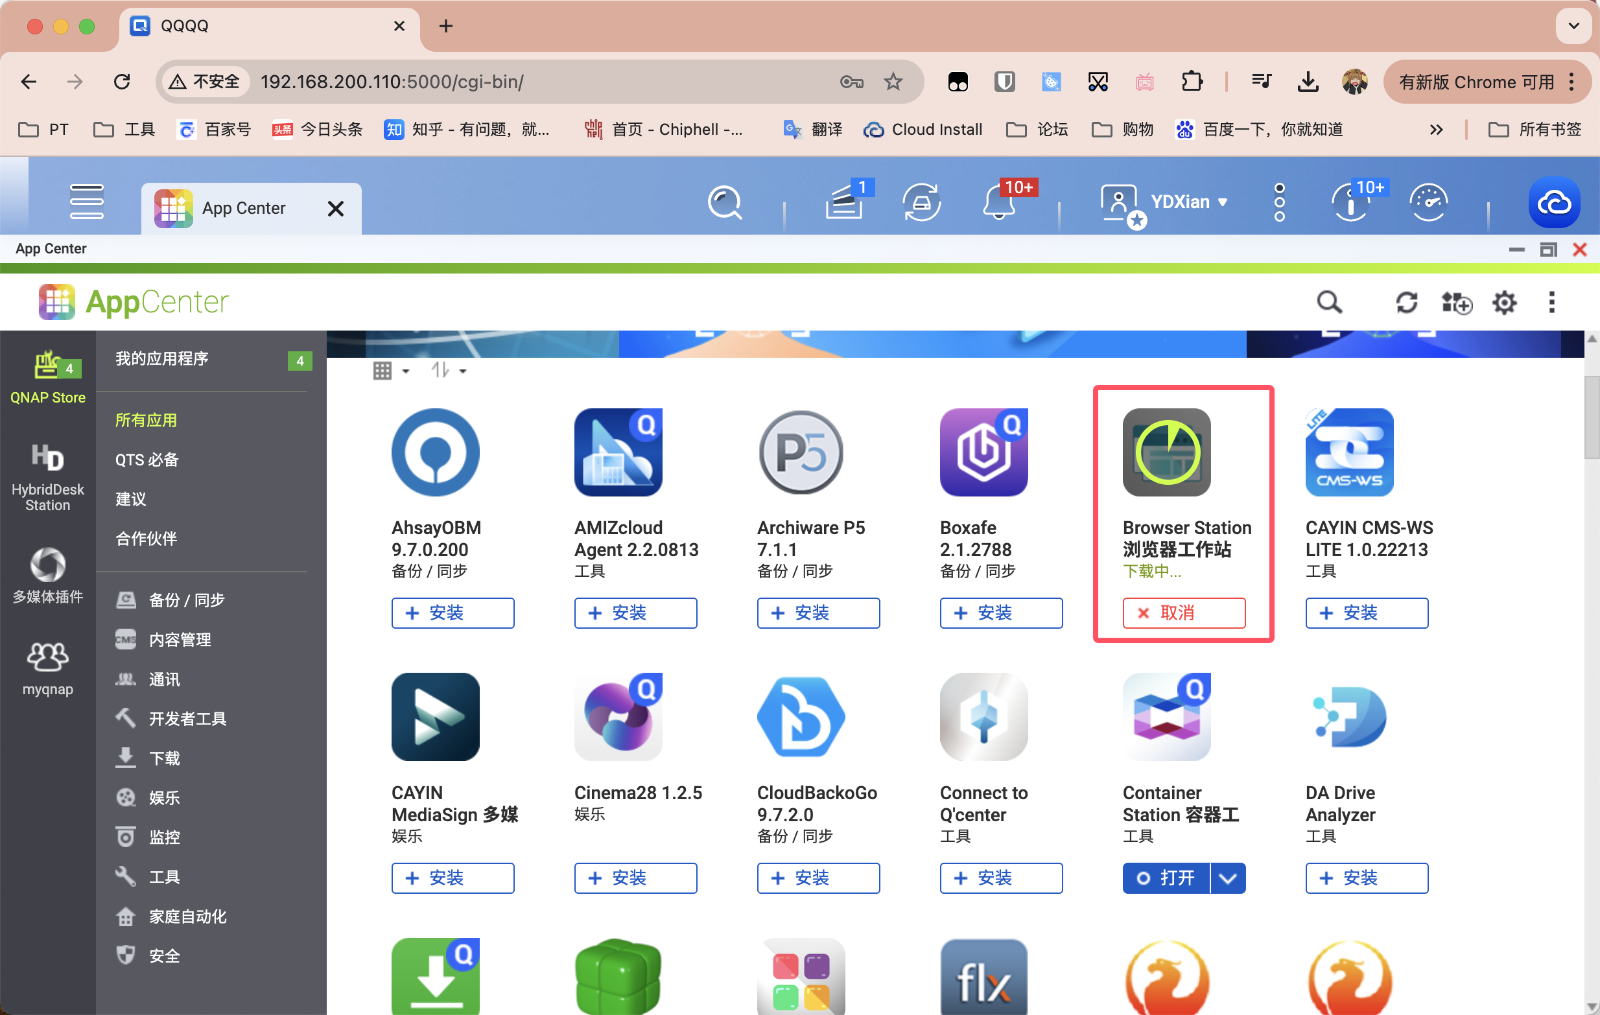Open the QNAP dashboard monitor icon
Image resolution: width=1600 pixels, height=1015 pixels.
coord(1429,202)
